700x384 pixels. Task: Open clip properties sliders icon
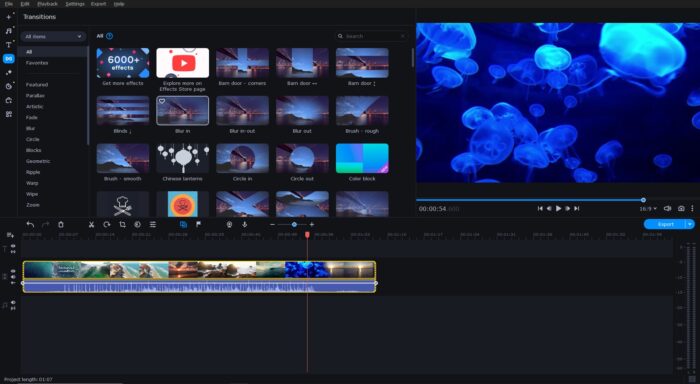click(x=153, y=225)
